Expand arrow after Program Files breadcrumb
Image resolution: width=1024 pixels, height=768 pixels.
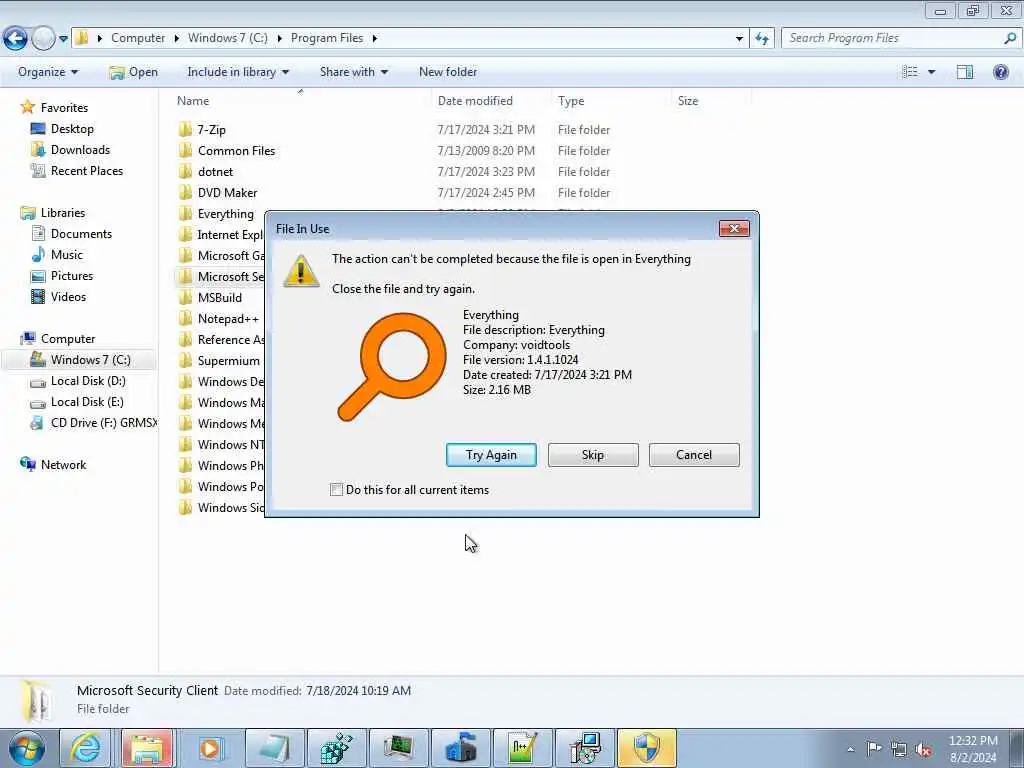tap(375, 39)
